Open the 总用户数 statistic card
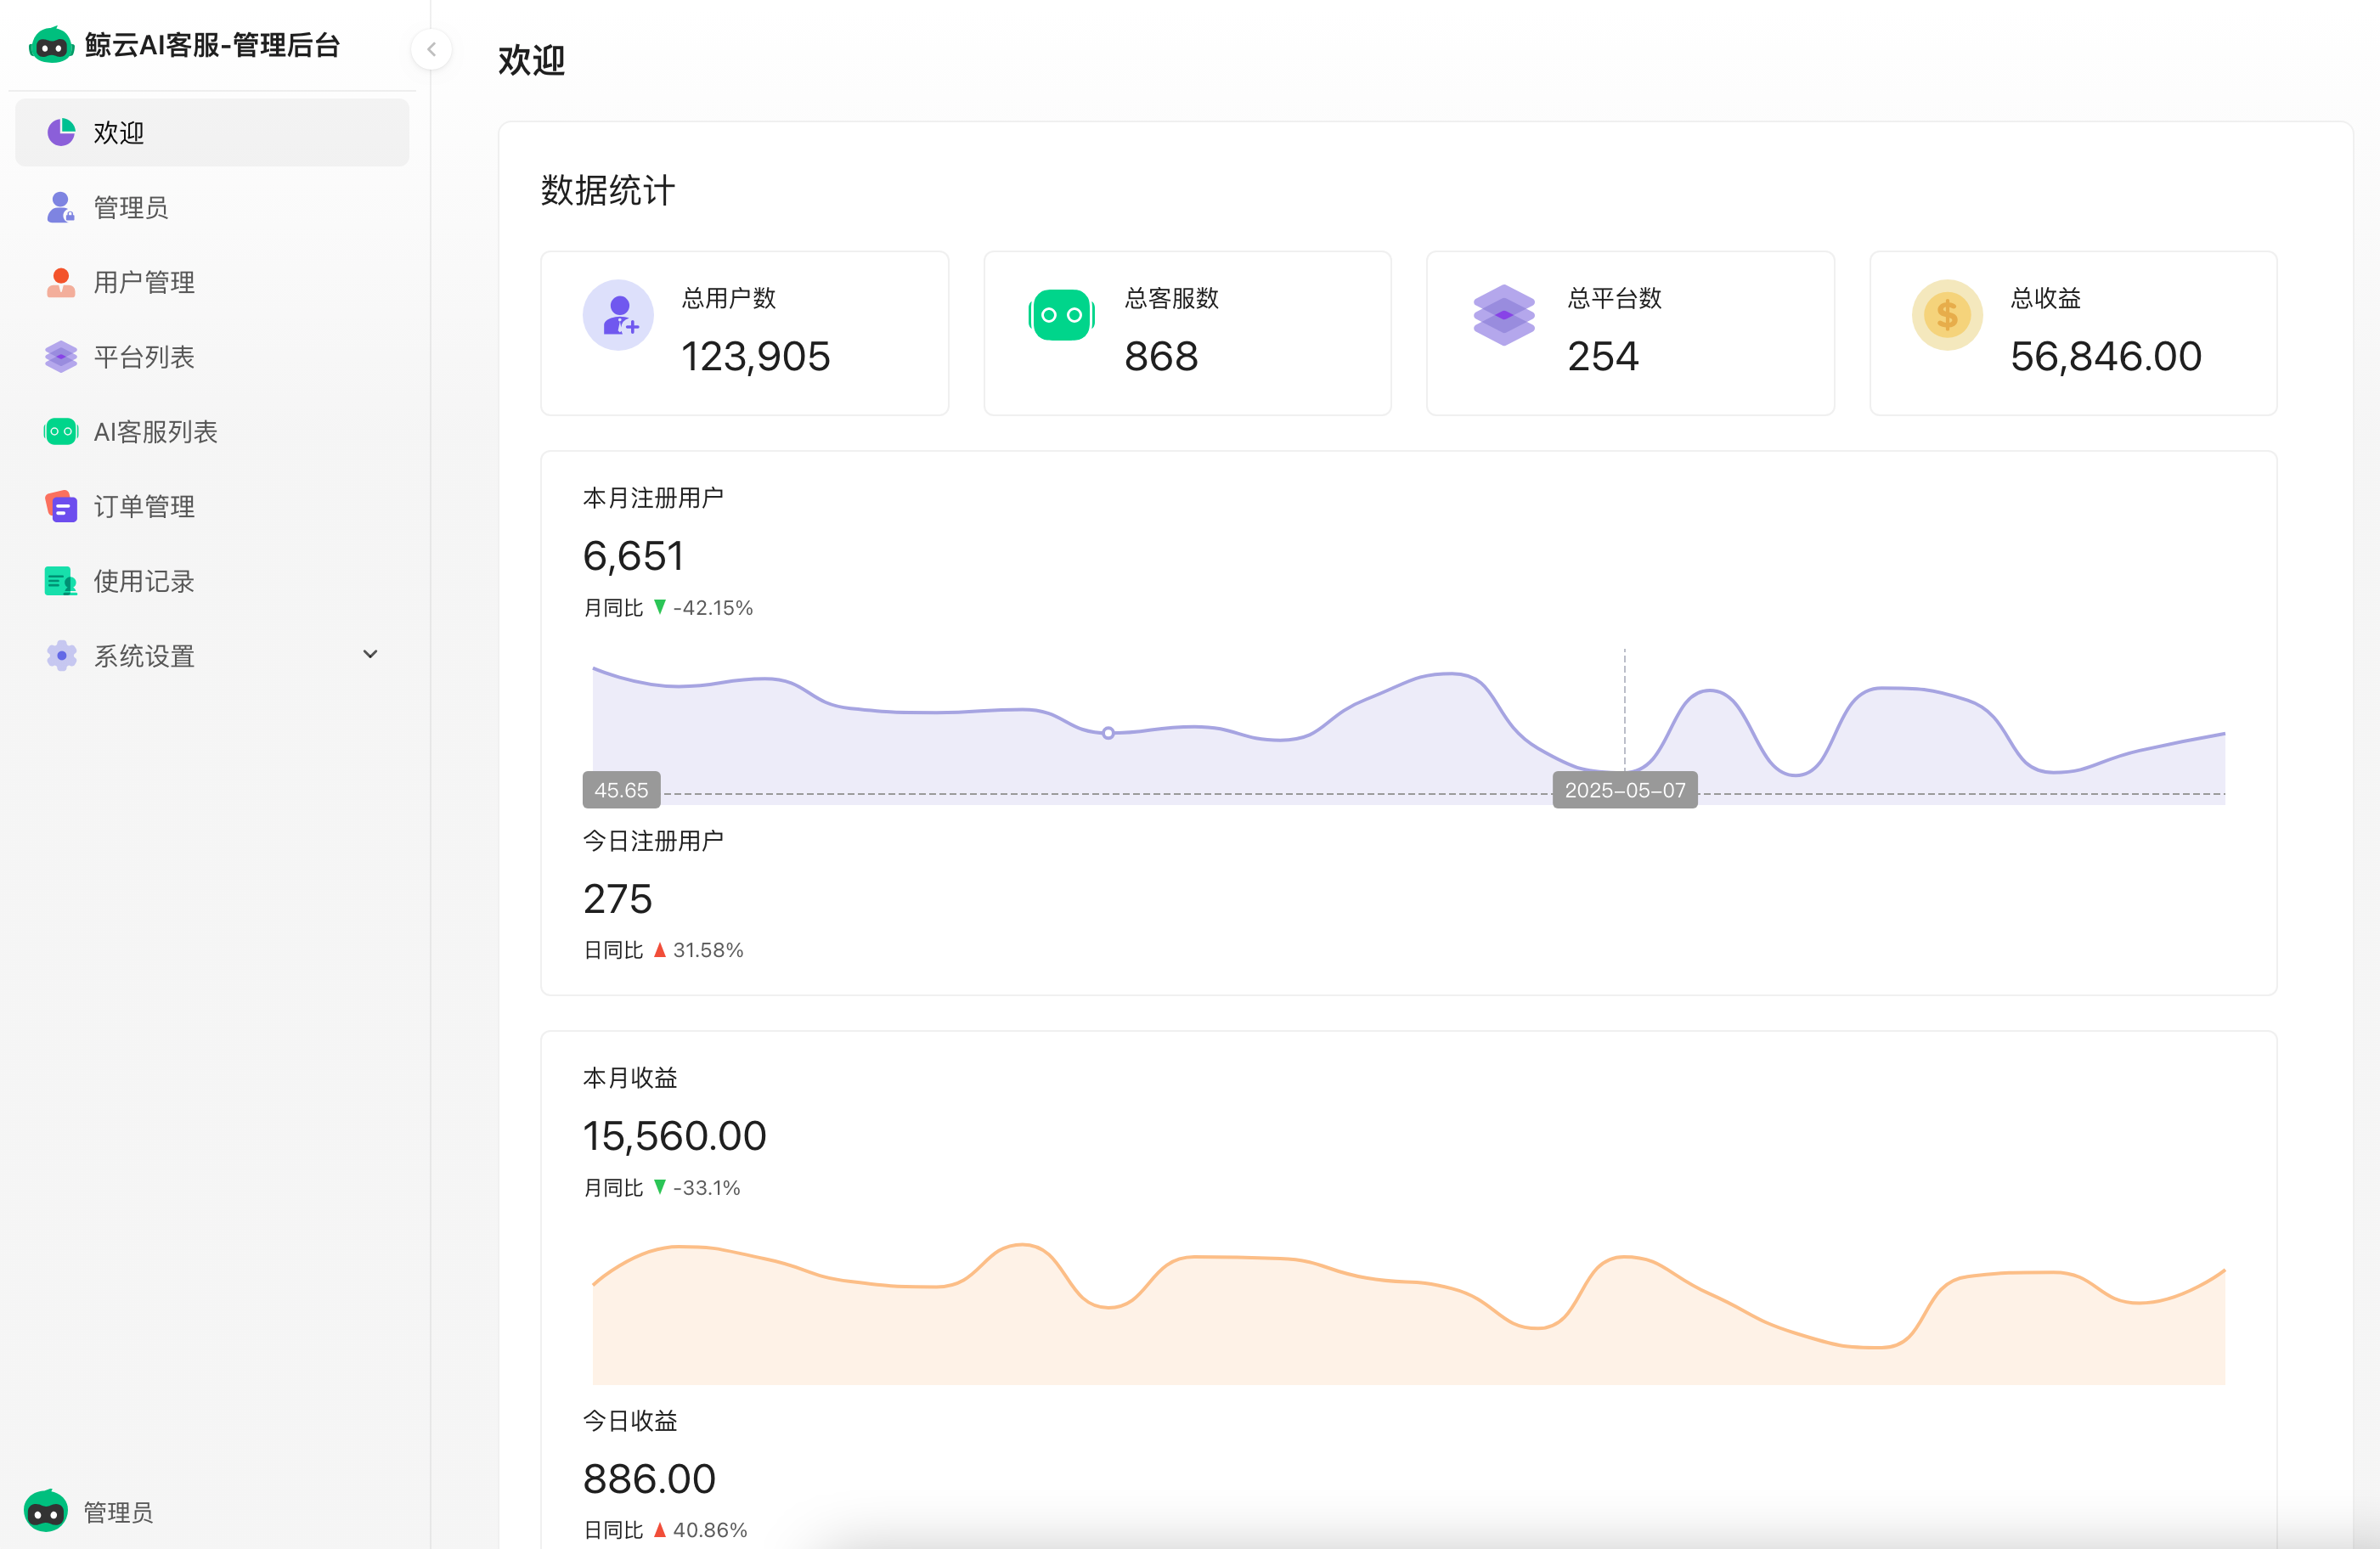The height and width of the screenshot is (1549, 2380). click(744, 333)
